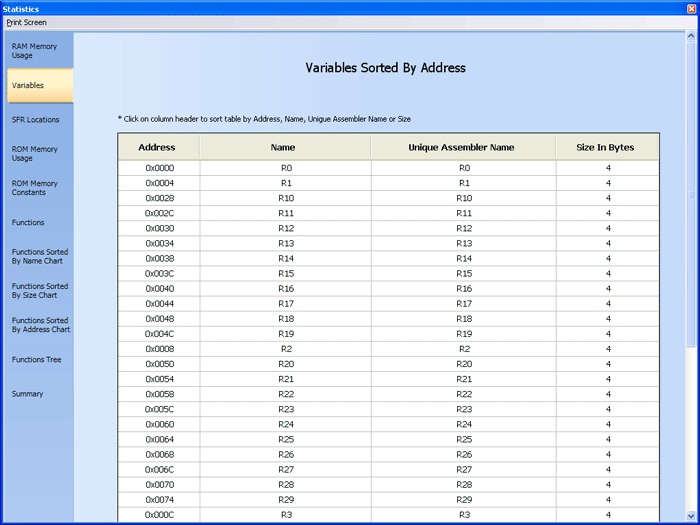Select address cell 0x0060
The width and height of the screenshot is (700, 525).
(159, 424)
